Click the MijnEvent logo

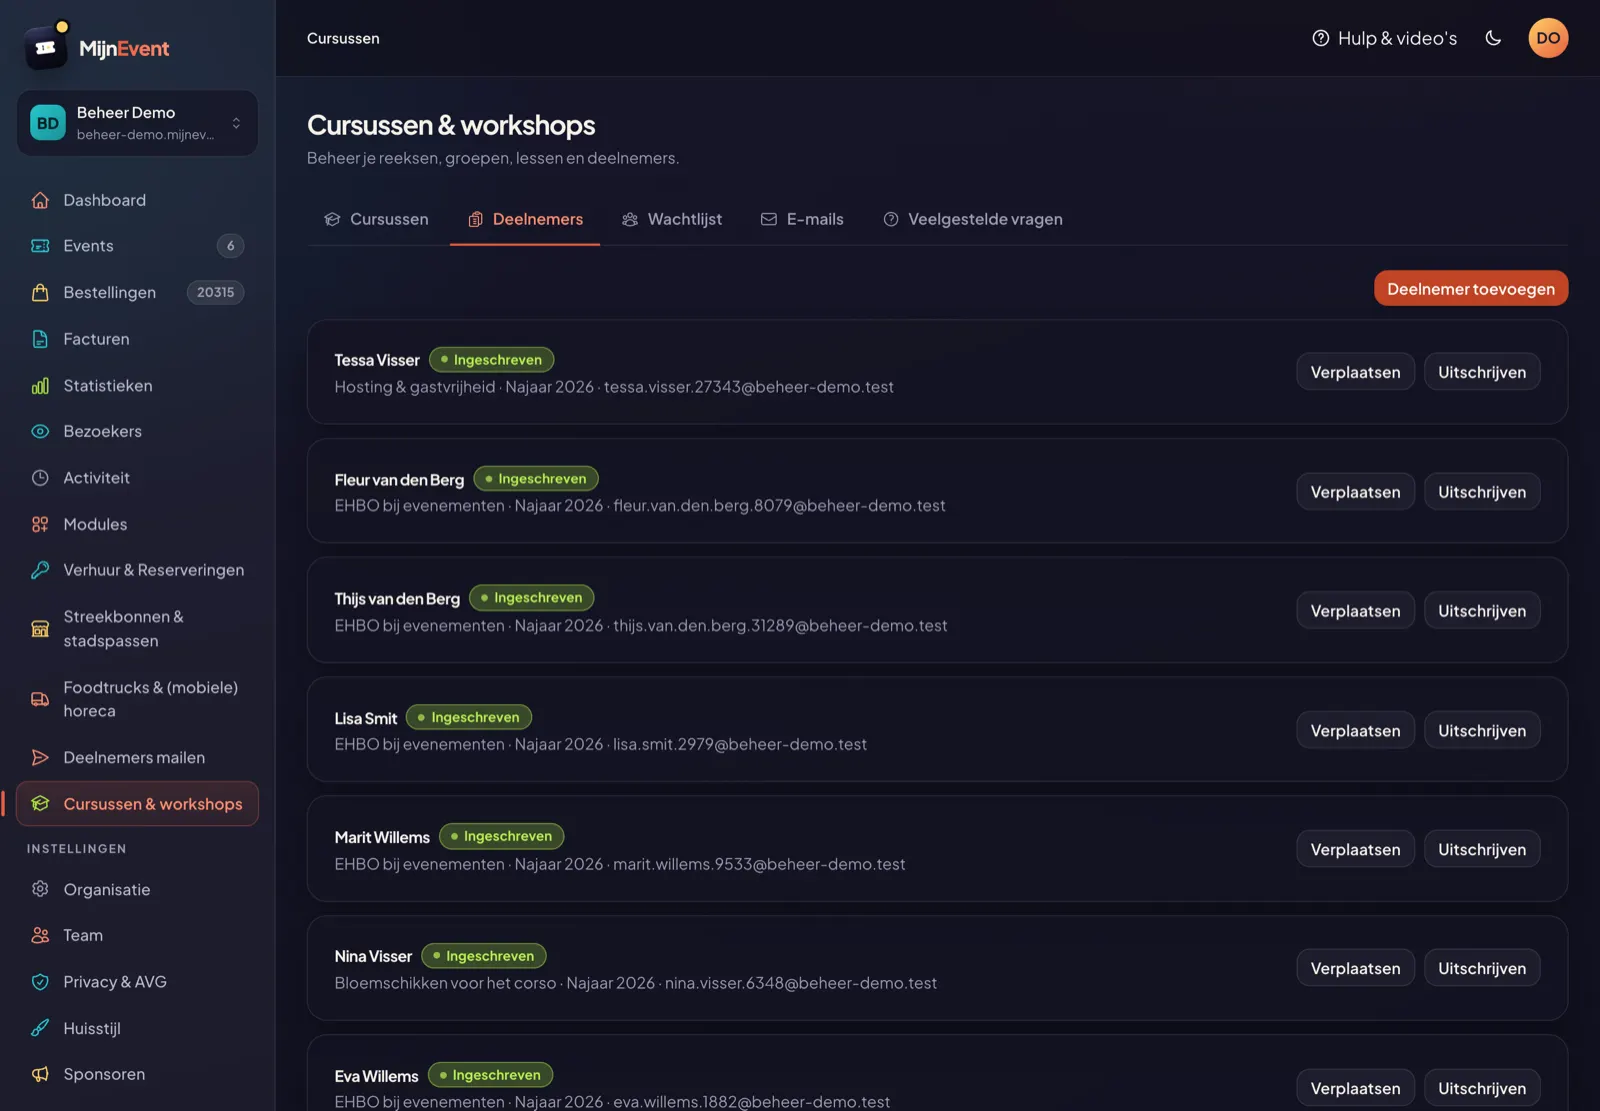(97, 47)
